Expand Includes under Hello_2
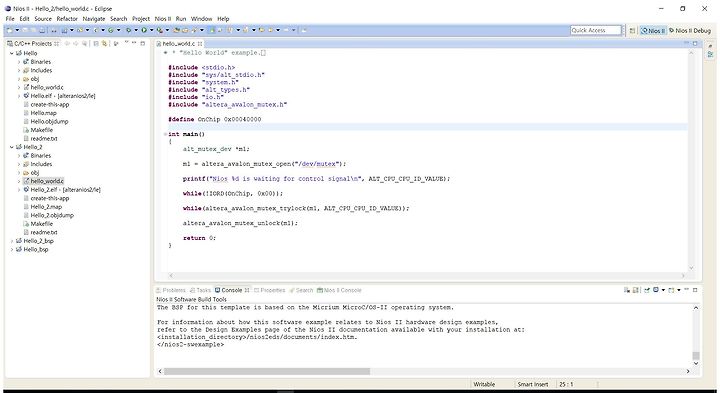 coord(19,164)
